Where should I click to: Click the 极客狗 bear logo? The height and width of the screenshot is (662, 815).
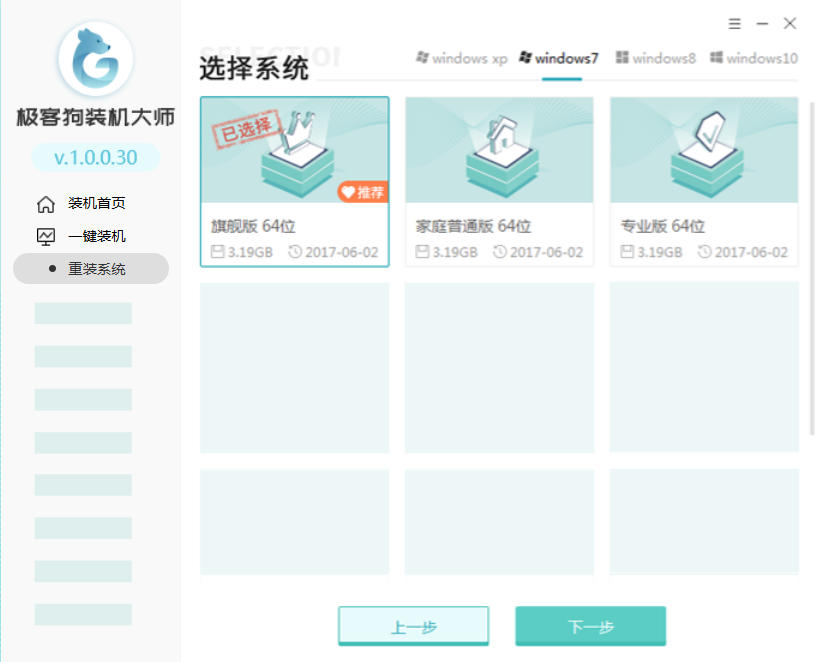point(96,59)
